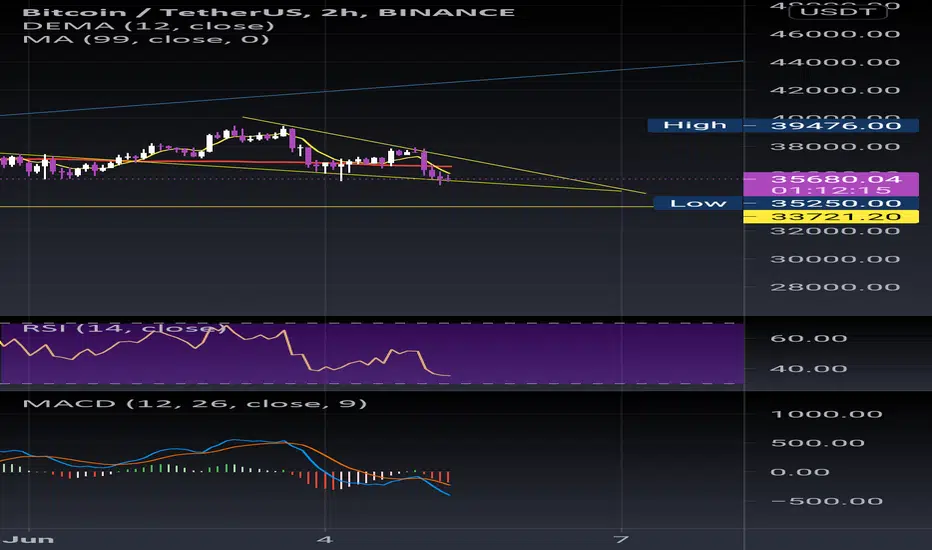Viewport: 932px width, 550px height.
Task: Select the DEMA (12, close) indicator label
Action: 149,26
